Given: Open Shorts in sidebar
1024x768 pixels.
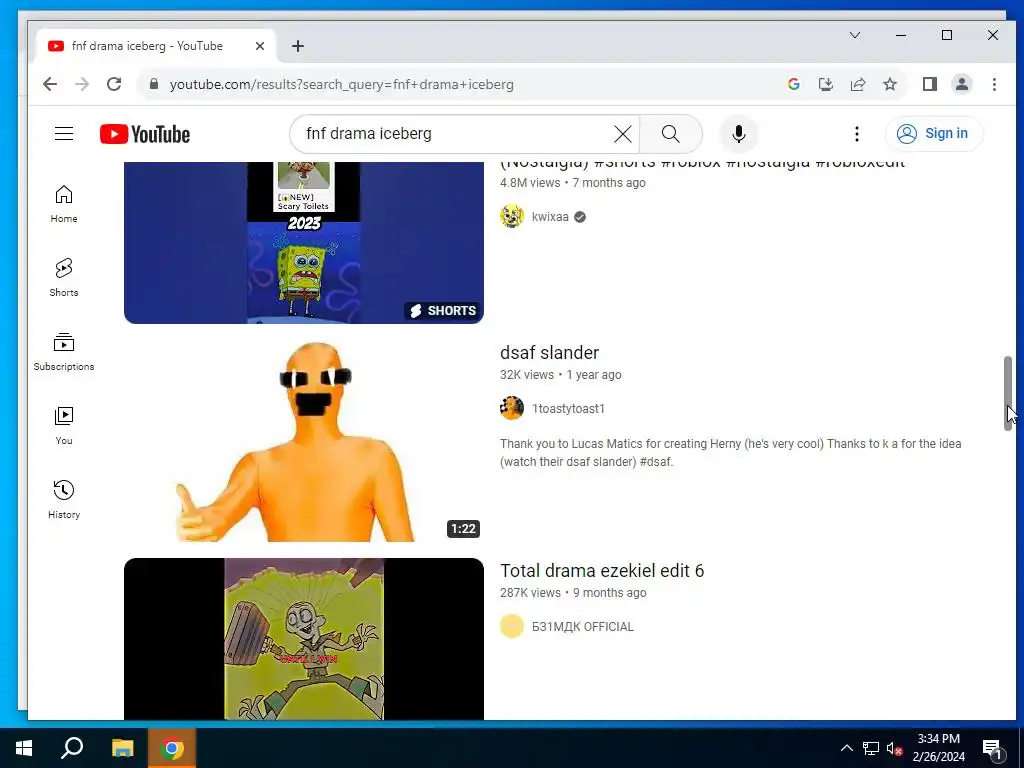Looking at the screenshot, I should pos(64,278).
